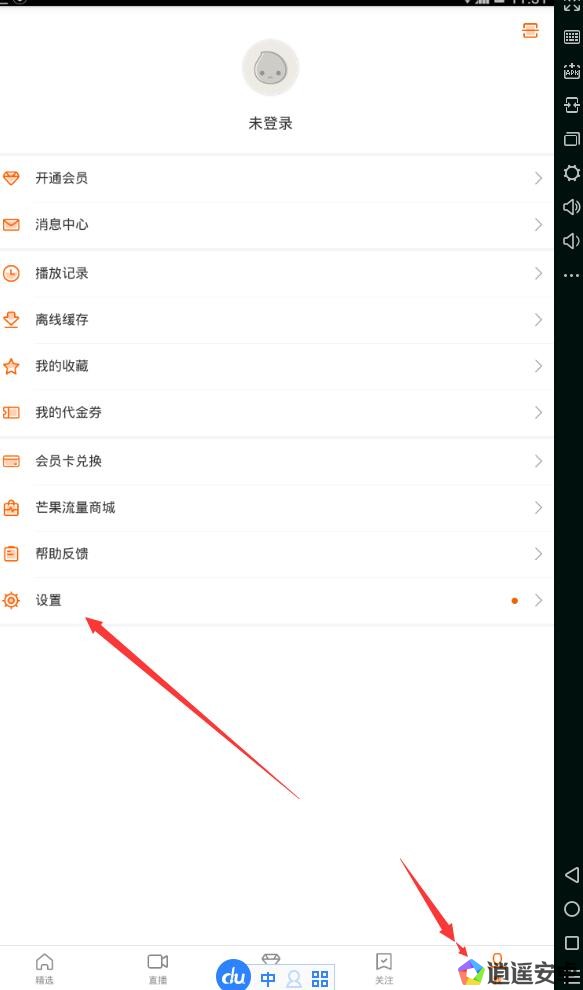Click the emulator sidebar gear settings icon
Viewport: 583px width, 990px height.
(572, 173)
